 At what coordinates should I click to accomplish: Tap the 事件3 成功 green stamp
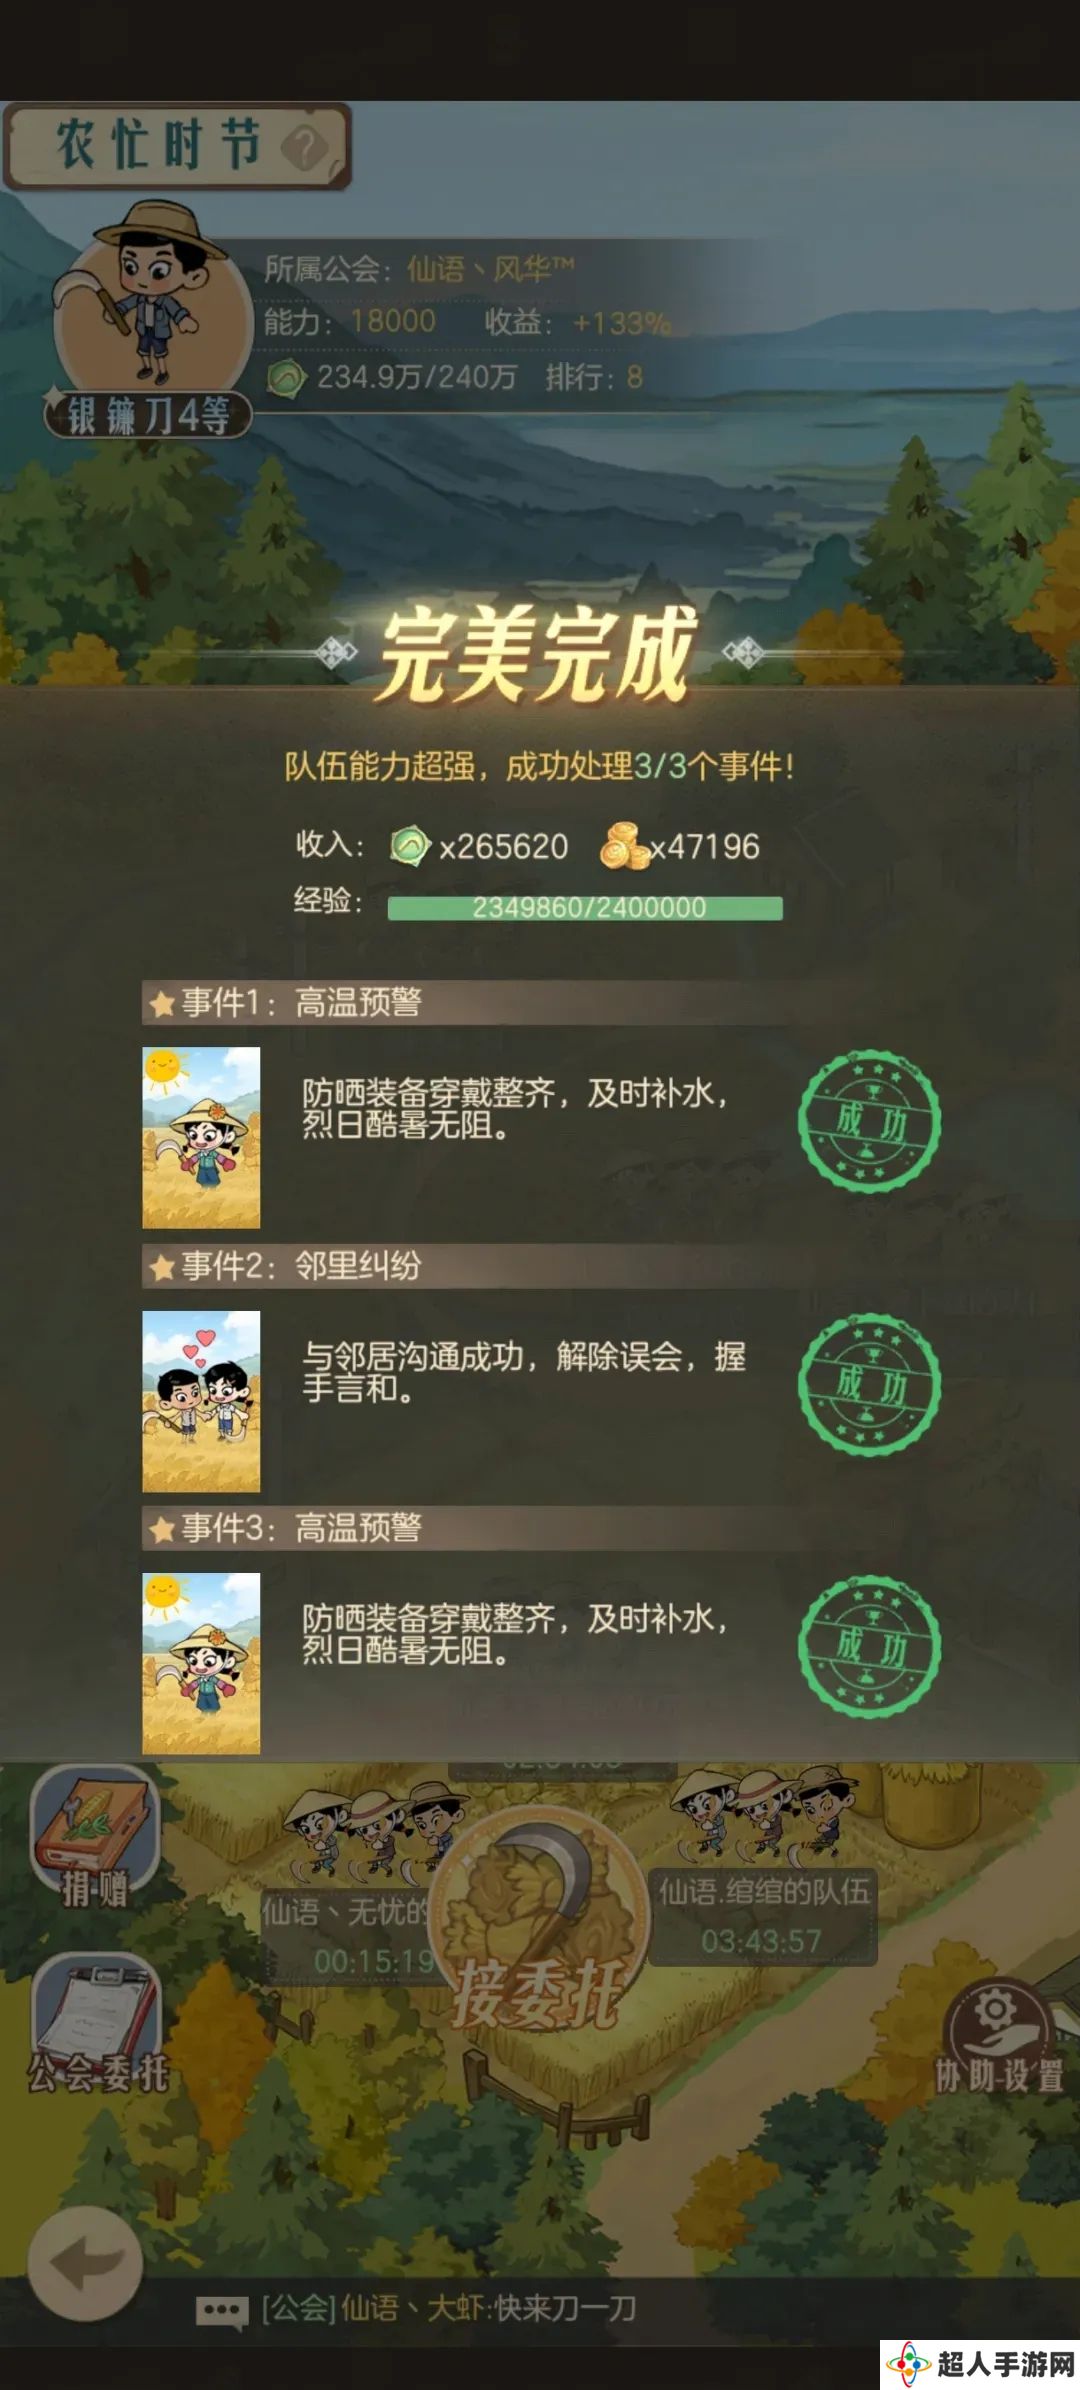click(x=869, y=1647)
